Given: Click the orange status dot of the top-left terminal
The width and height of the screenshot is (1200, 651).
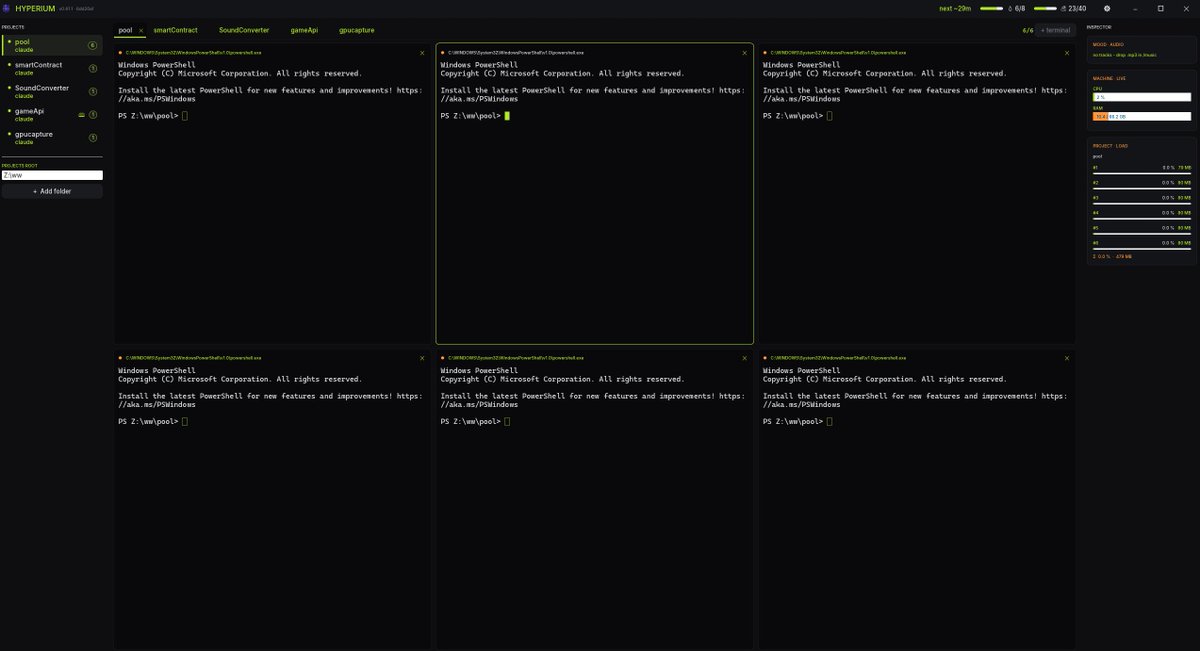Looking at the screenshot, I should pos(120,52).
